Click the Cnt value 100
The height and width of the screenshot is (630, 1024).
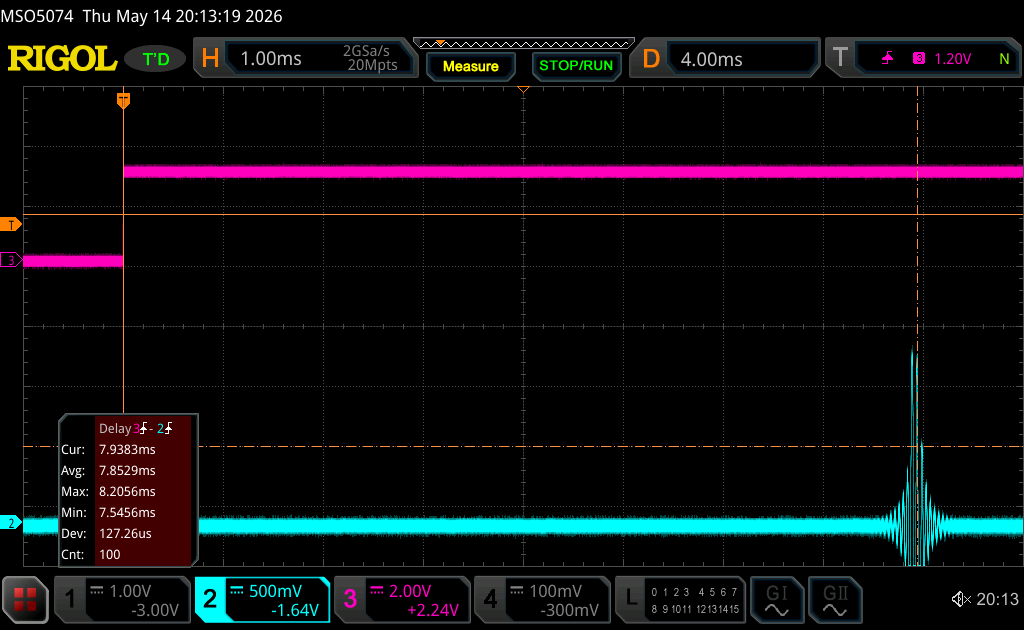click(x=110, y=554)
